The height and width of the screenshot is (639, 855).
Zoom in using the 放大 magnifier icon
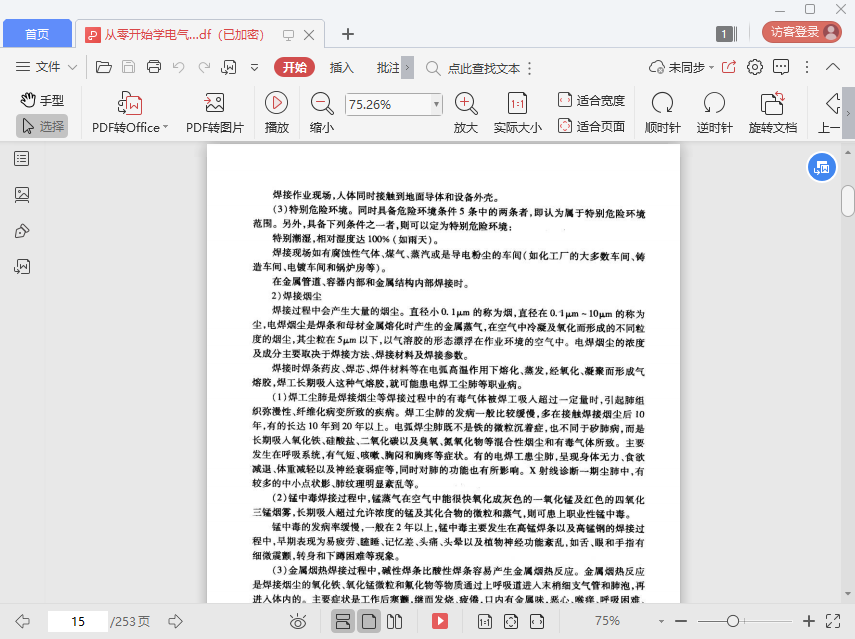coord(466,103)
